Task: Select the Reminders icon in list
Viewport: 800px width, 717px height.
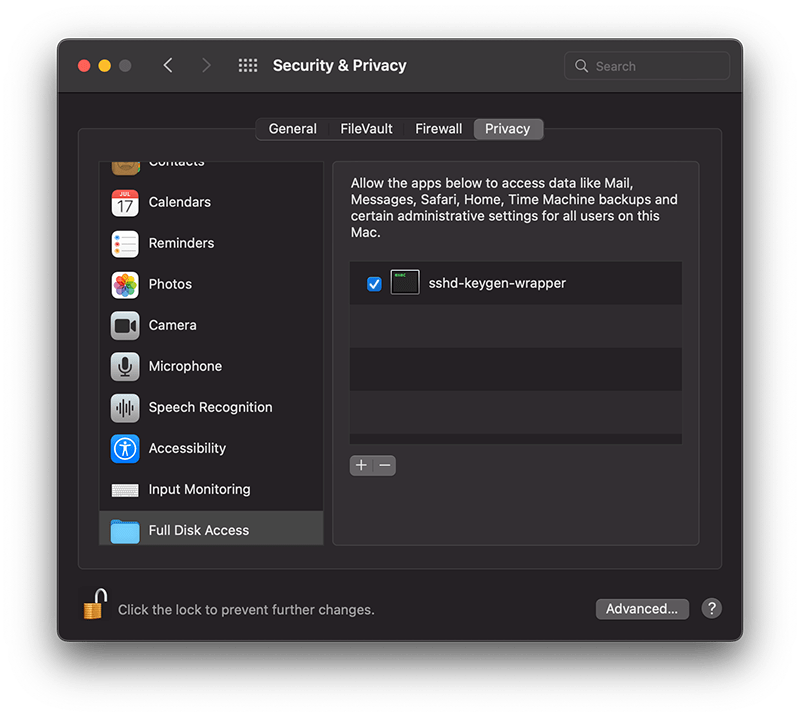Action: pos(125,244)
